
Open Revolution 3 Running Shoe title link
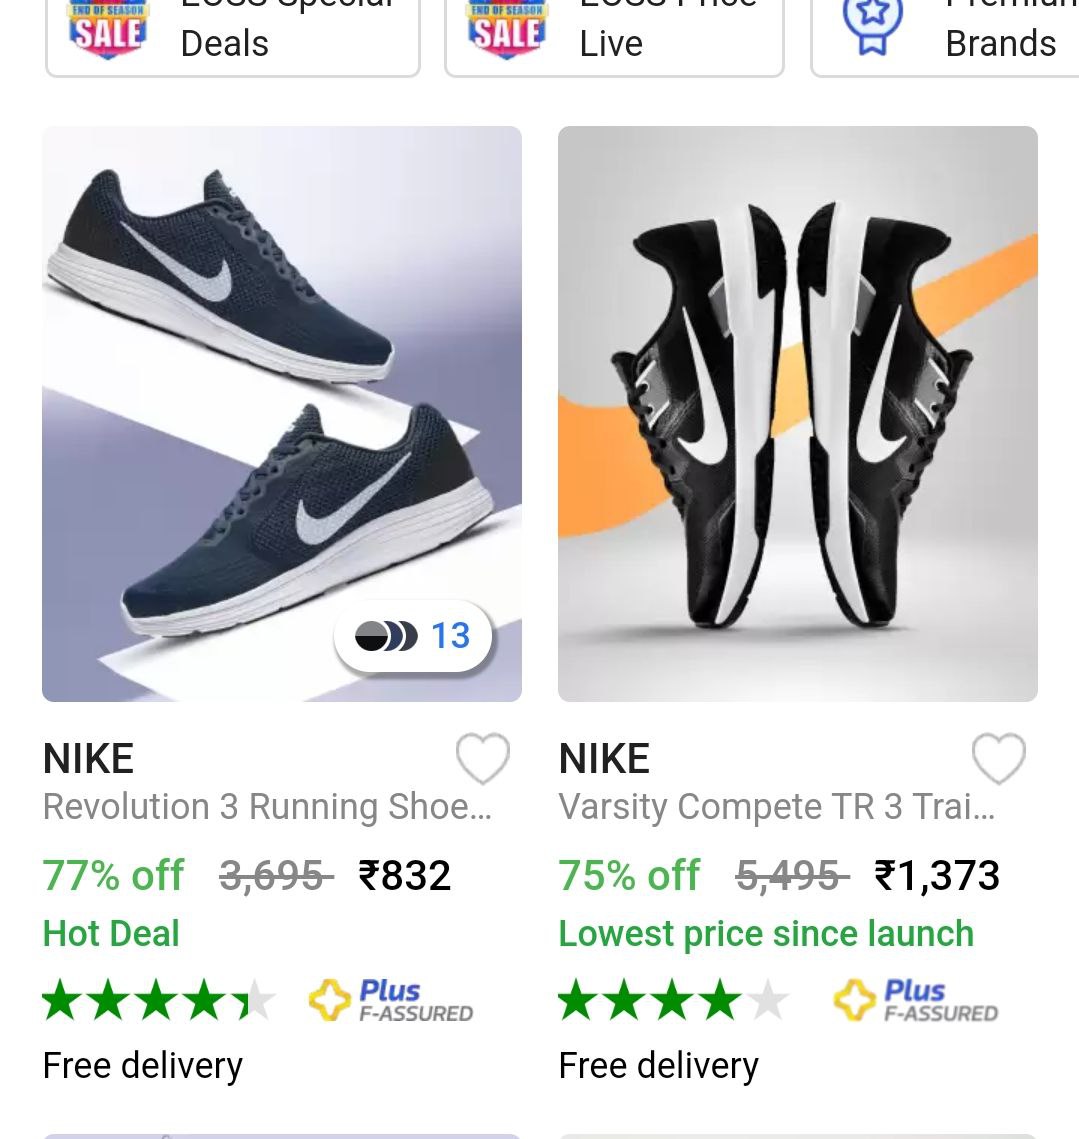click(267, 806)
